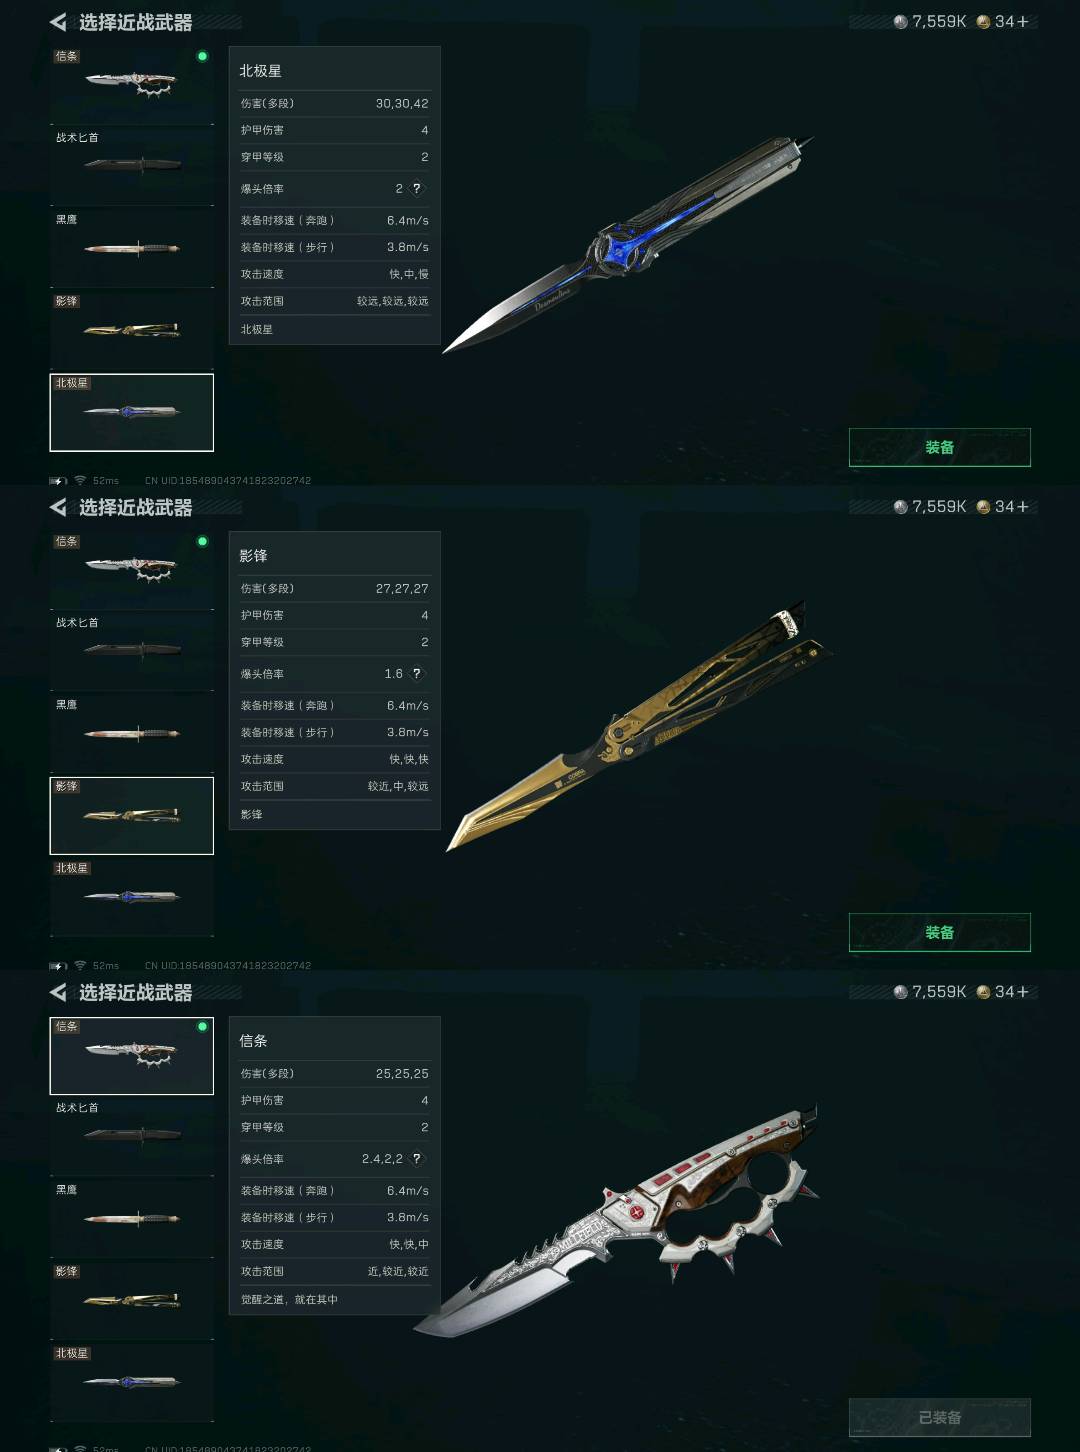The height and width of the screenshot is (1452, 1080).
Task: Click the 伤害(多段) 30,30,42 stat row
Action: pos(334,103)
